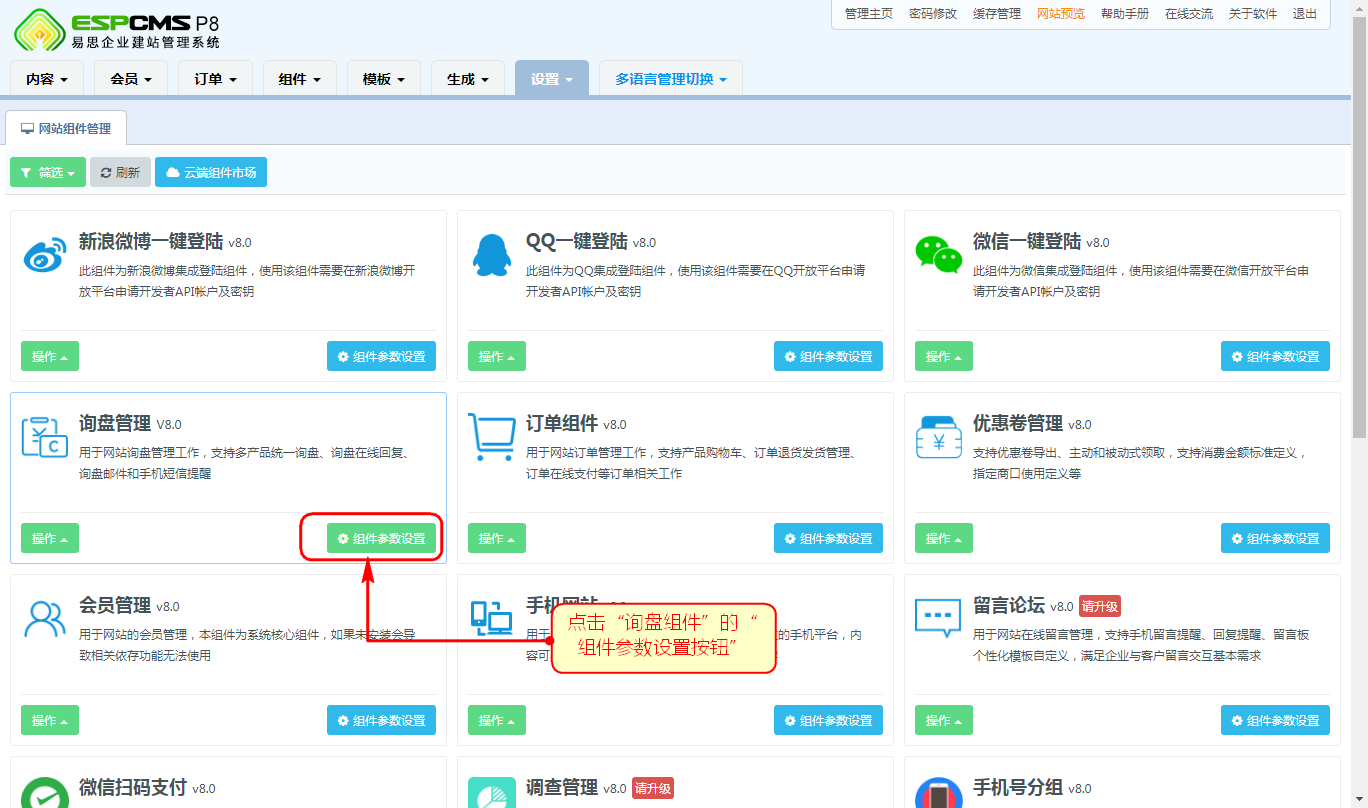Expand 操作 menu for 订单组件
This screenshot has width=1368, height=808.
coord(497,538)
